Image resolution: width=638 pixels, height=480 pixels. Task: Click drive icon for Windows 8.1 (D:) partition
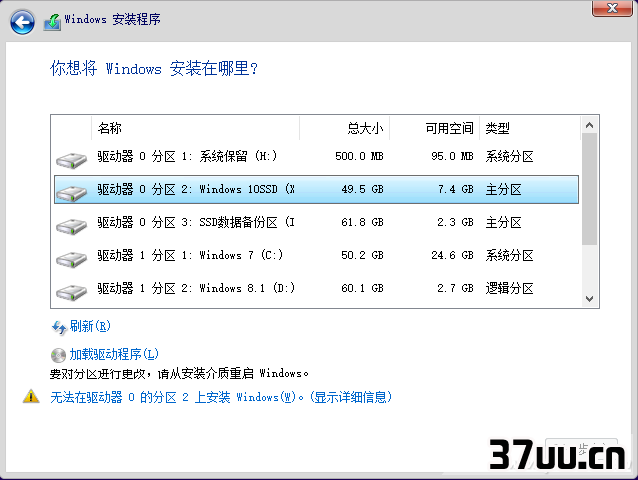(71, 292)
